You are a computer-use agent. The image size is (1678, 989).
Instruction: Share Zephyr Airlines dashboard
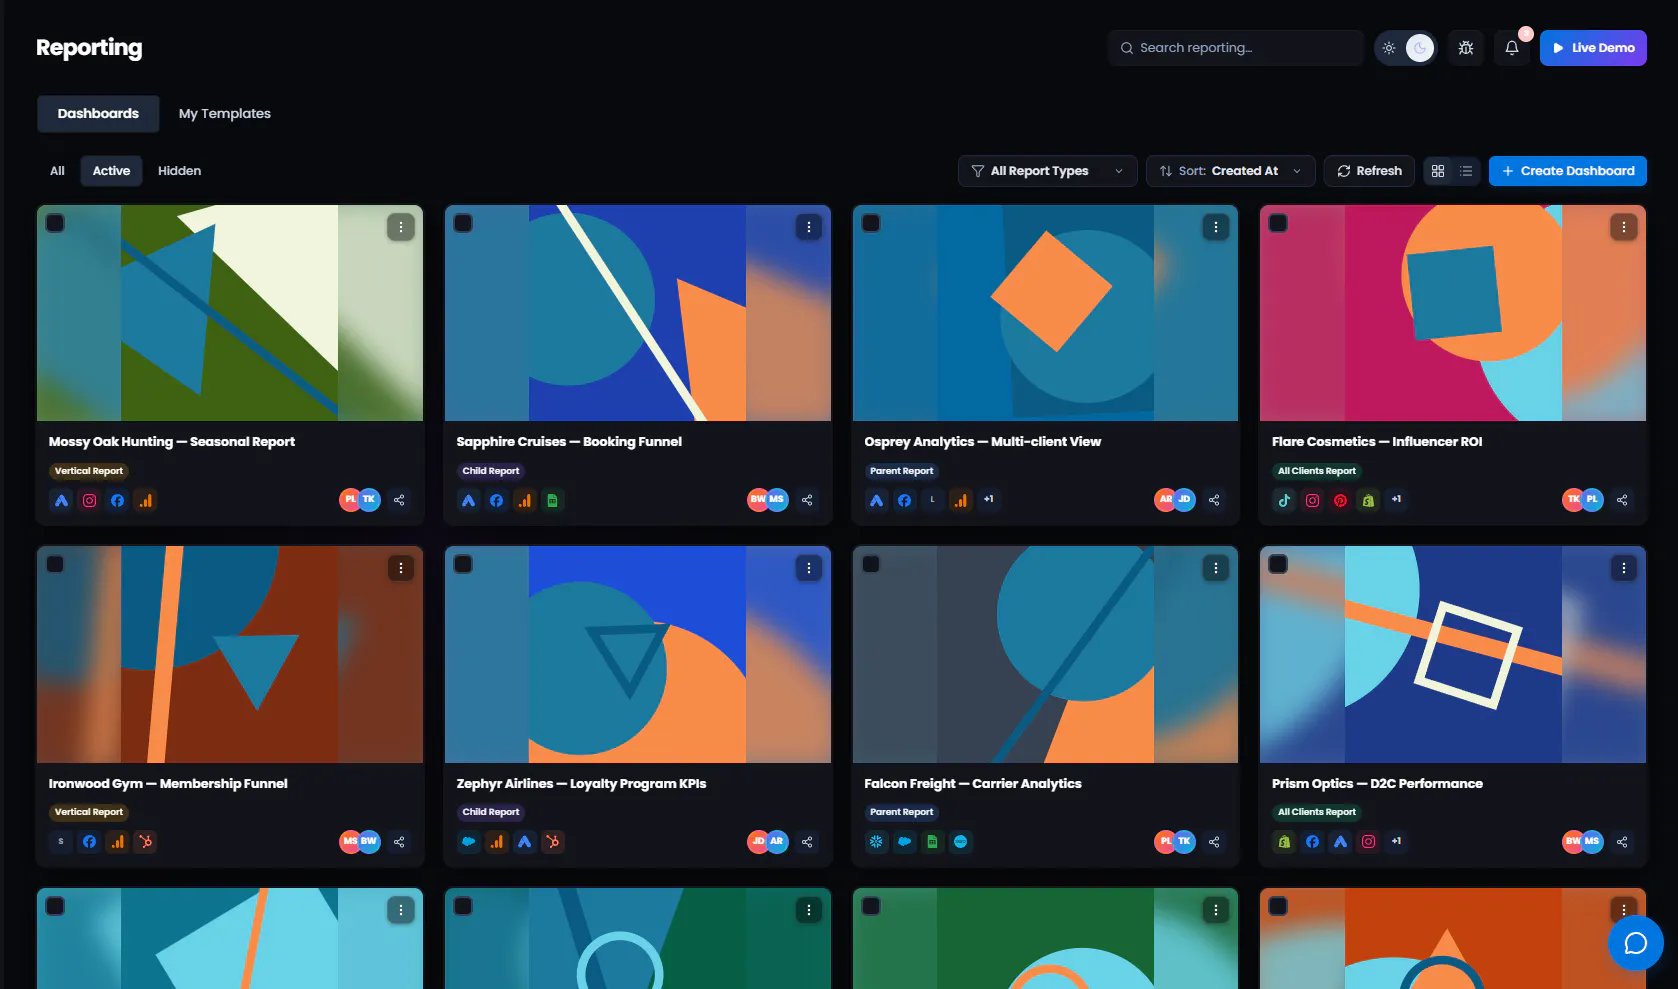click(807, 842)
